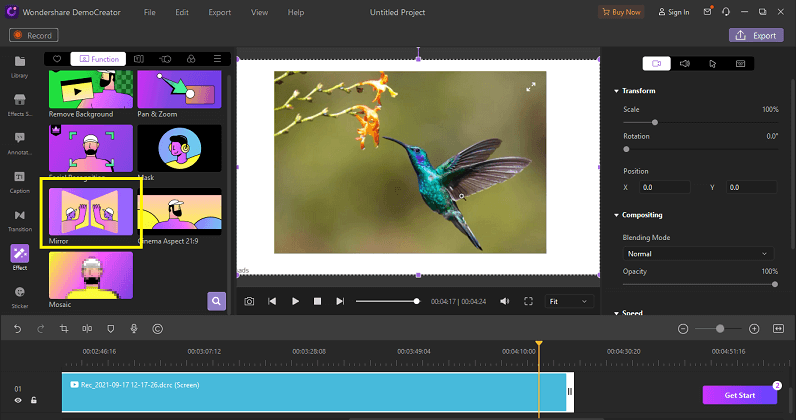Image resolution: width=800 pixels, height=420 pixels.
Task: Toggle track 01 lock
Action: click(x=34, y=401)
